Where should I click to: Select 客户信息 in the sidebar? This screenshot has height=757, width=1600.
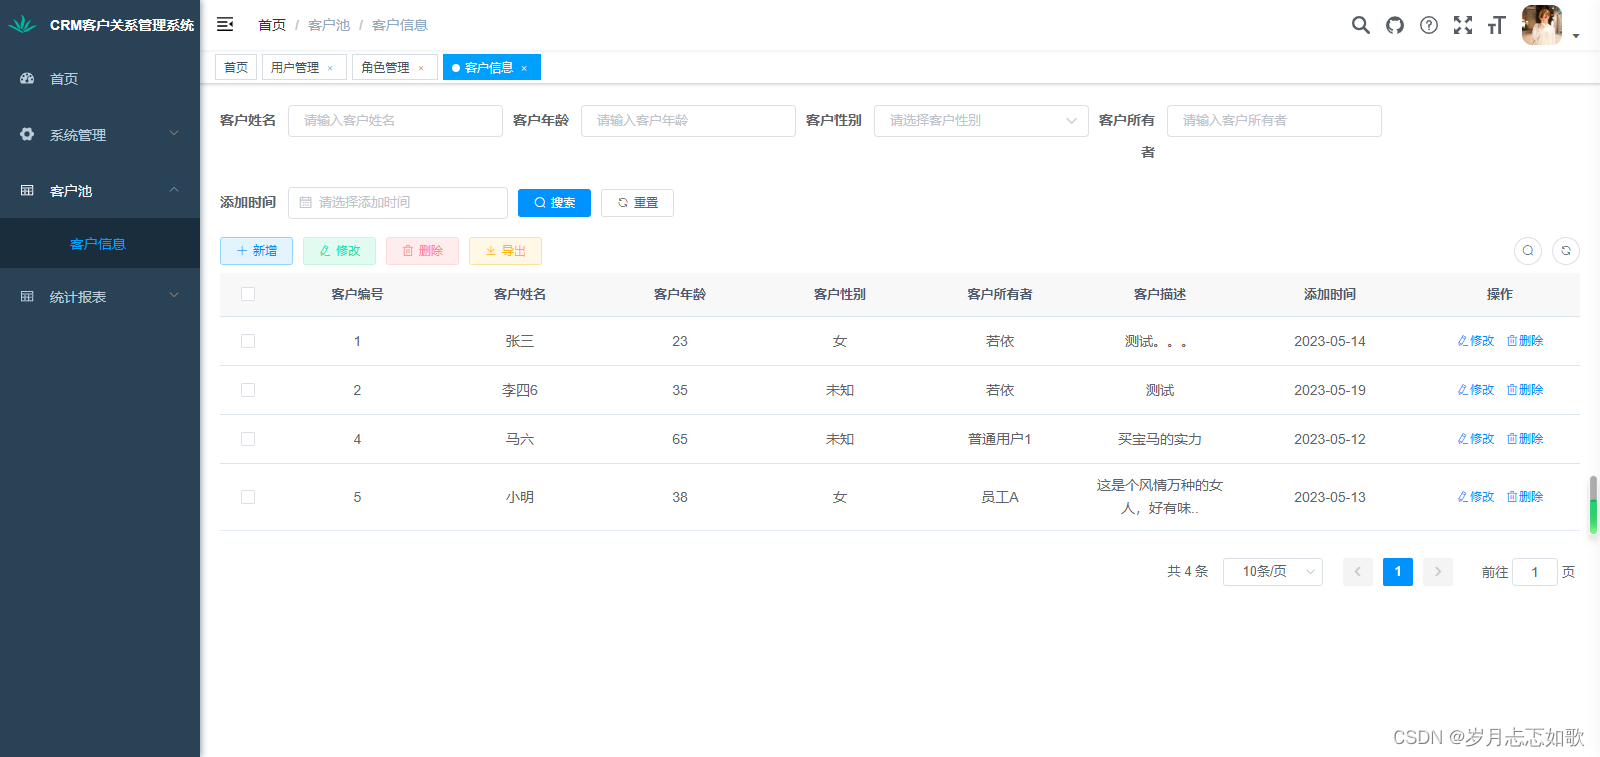pyautogui.click(x=100, y=243)
